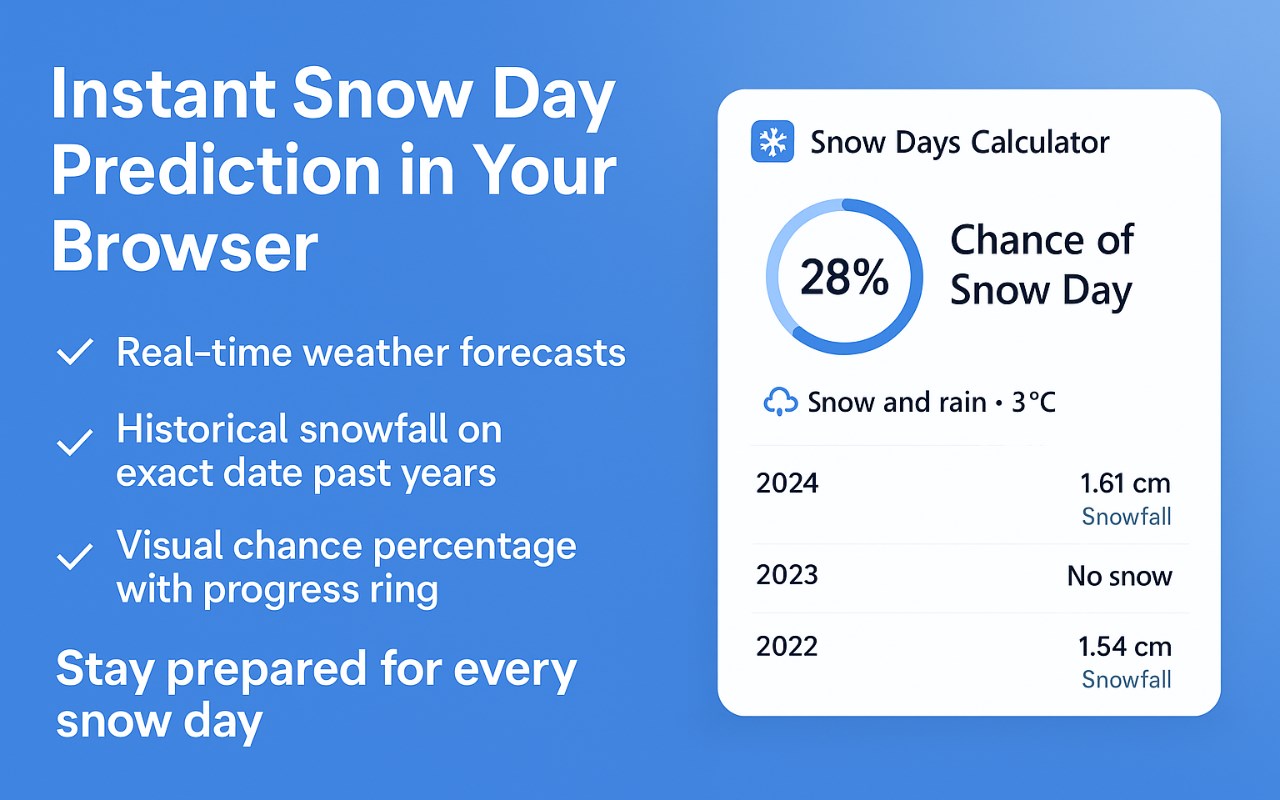Click the Chance of Snow Day label
This screenshot has width=1280, height=800.
(1041, 265)
